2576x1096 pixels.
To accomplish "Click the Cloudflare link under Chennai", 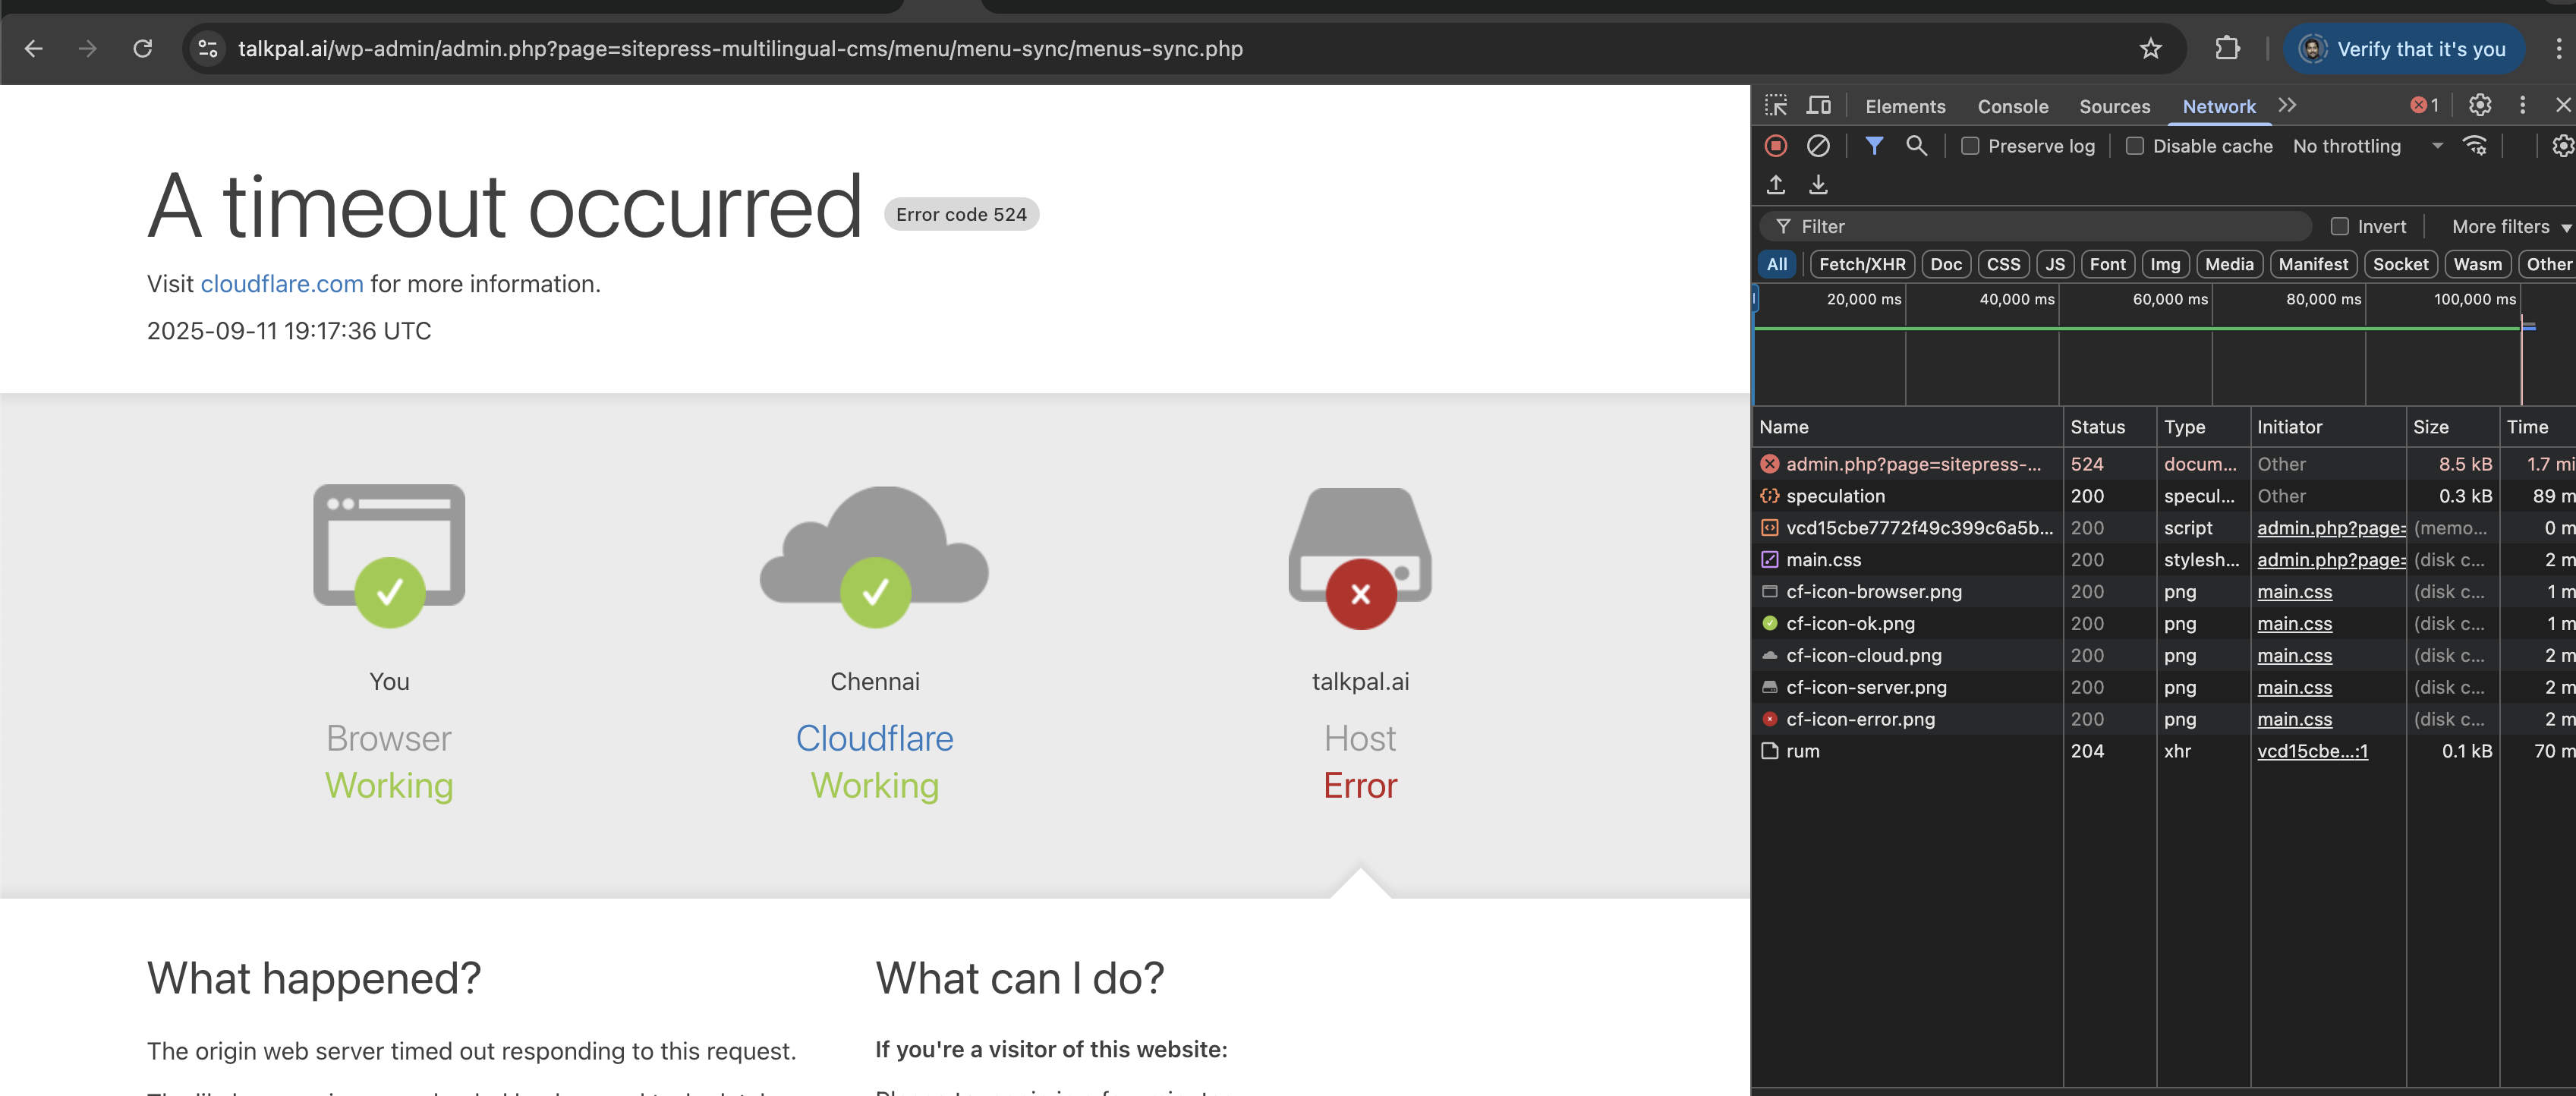I will (x=874, y=739).
